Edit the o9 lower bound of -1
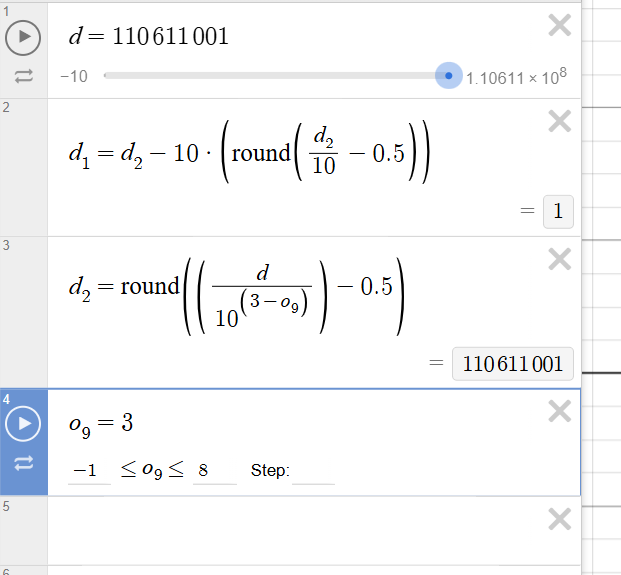This screenshot has width=621, height=575. 88,470
